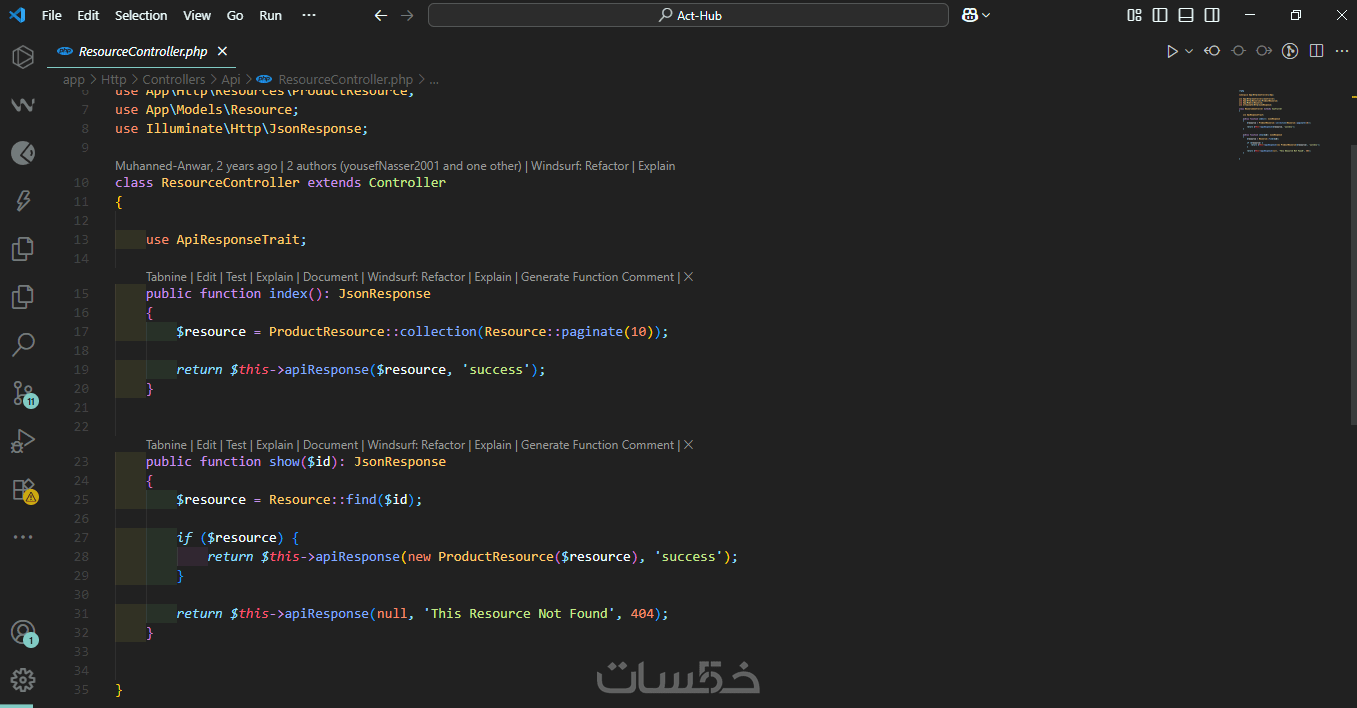Open the Search view magnifier icon

point(23,345)
